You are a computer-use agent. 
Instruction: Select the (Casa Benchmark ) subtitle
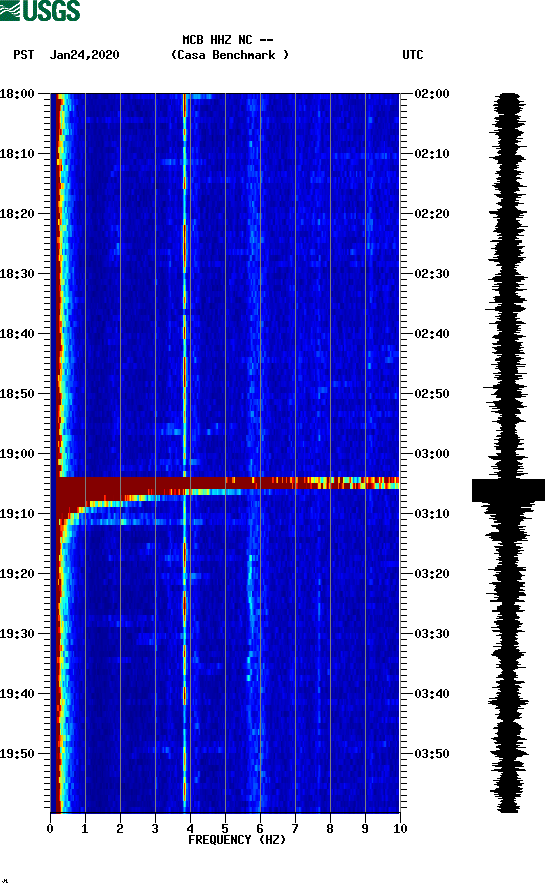(230, 55)
